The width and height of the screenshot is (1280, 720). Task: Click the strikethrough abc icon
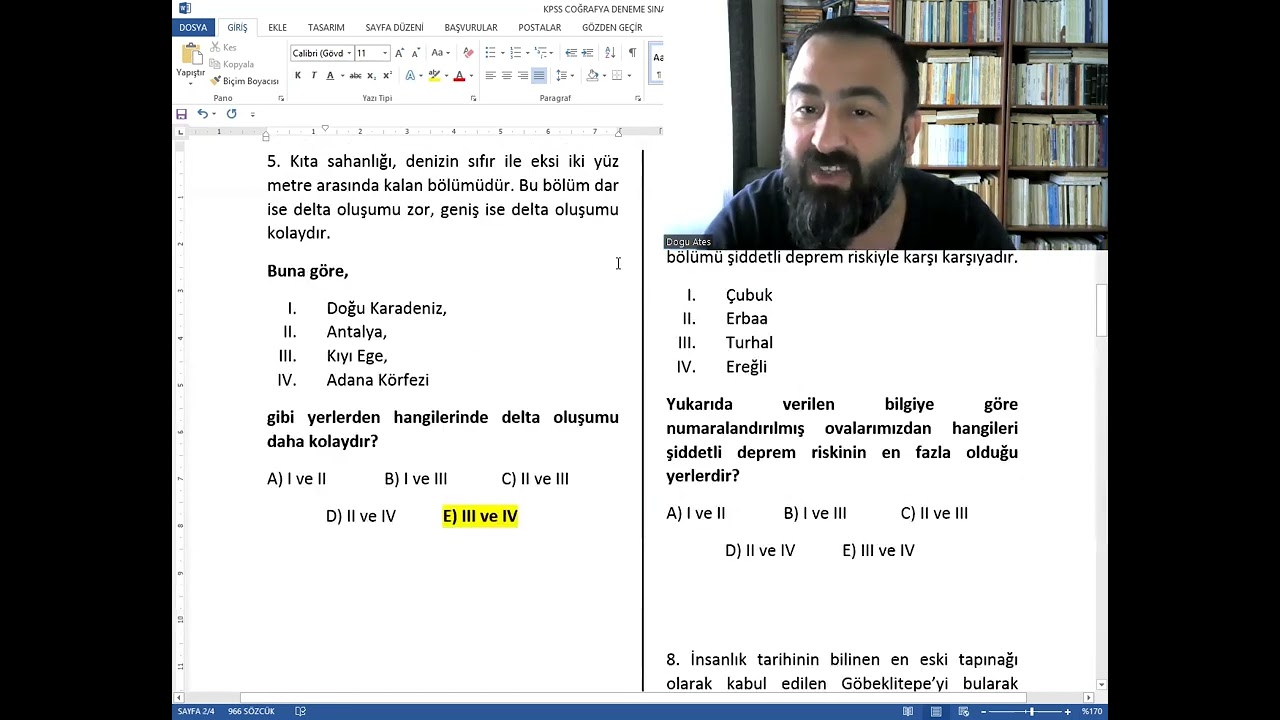click(x=355, y=76)
